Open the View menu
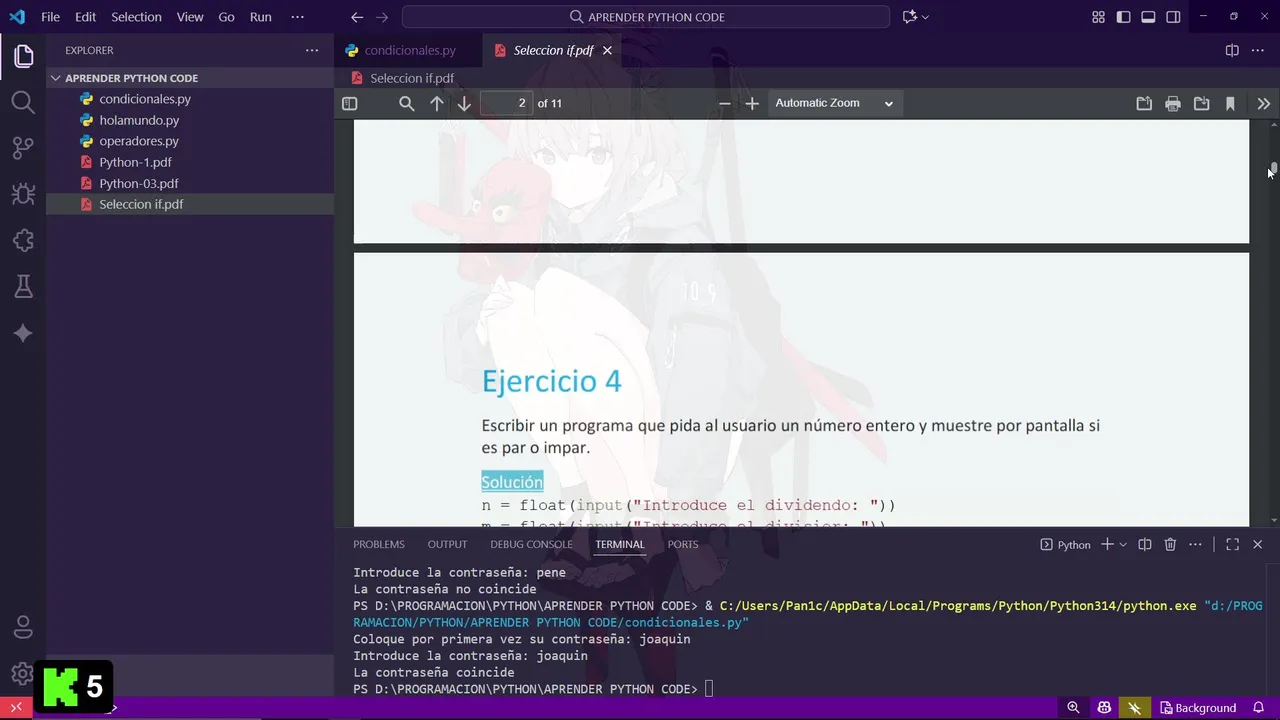The width and height of the screenshot is (1280, 720). (x=190, y=17)
